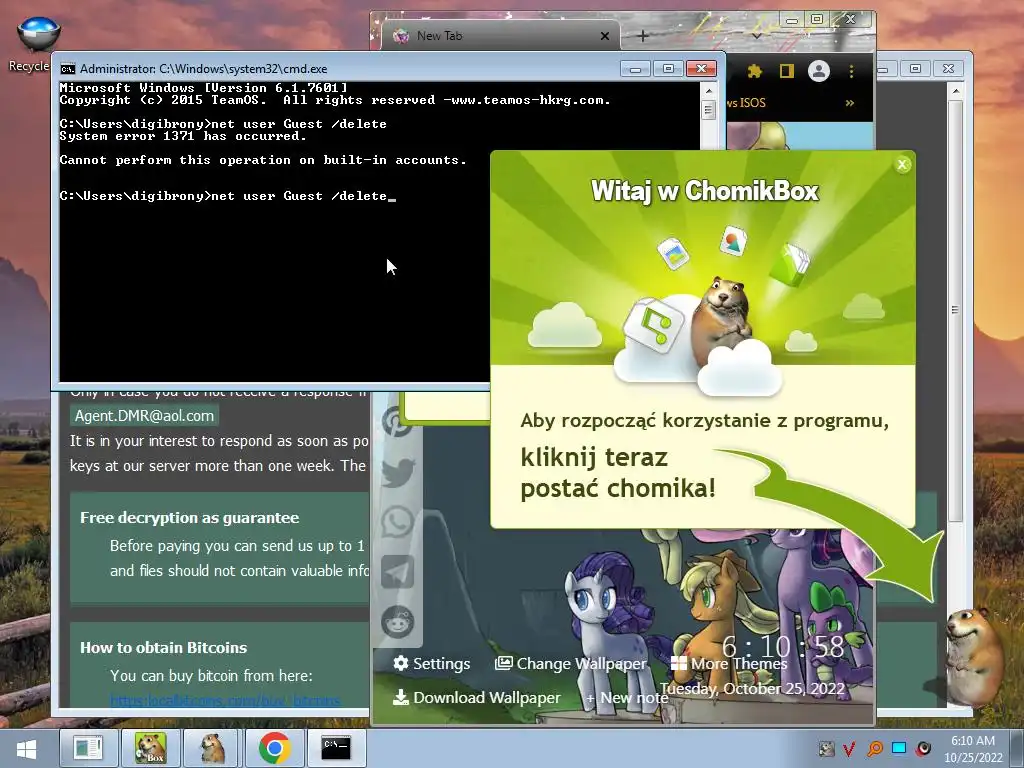Open Settings on new tab page
This screenshot has width=1024, height=768.
tap(431, 664)
